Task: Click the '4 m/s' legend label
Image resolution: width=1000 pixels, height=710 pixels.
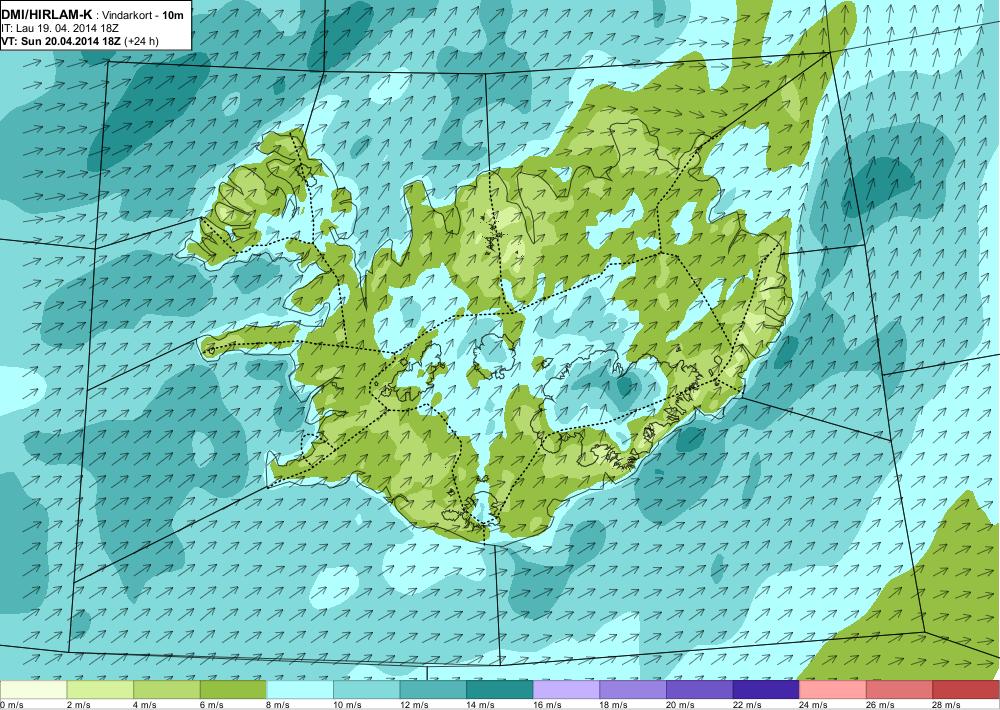Action: [x=145, y=704]
